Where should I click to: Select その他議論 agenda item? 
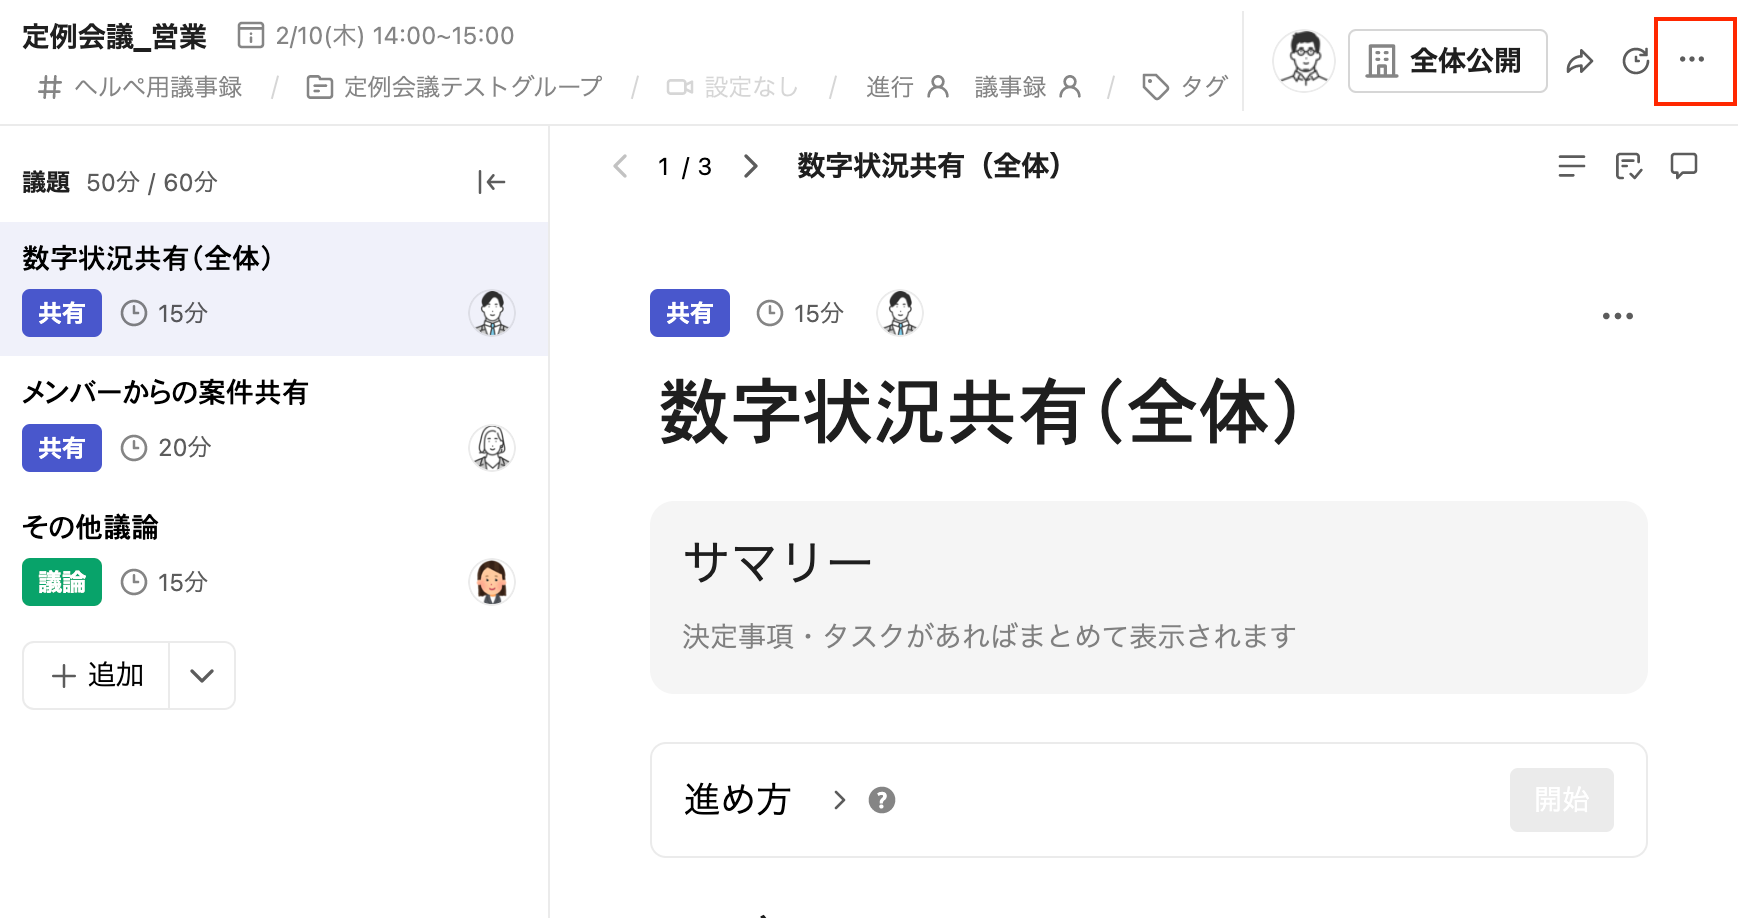tap(274, 558)
